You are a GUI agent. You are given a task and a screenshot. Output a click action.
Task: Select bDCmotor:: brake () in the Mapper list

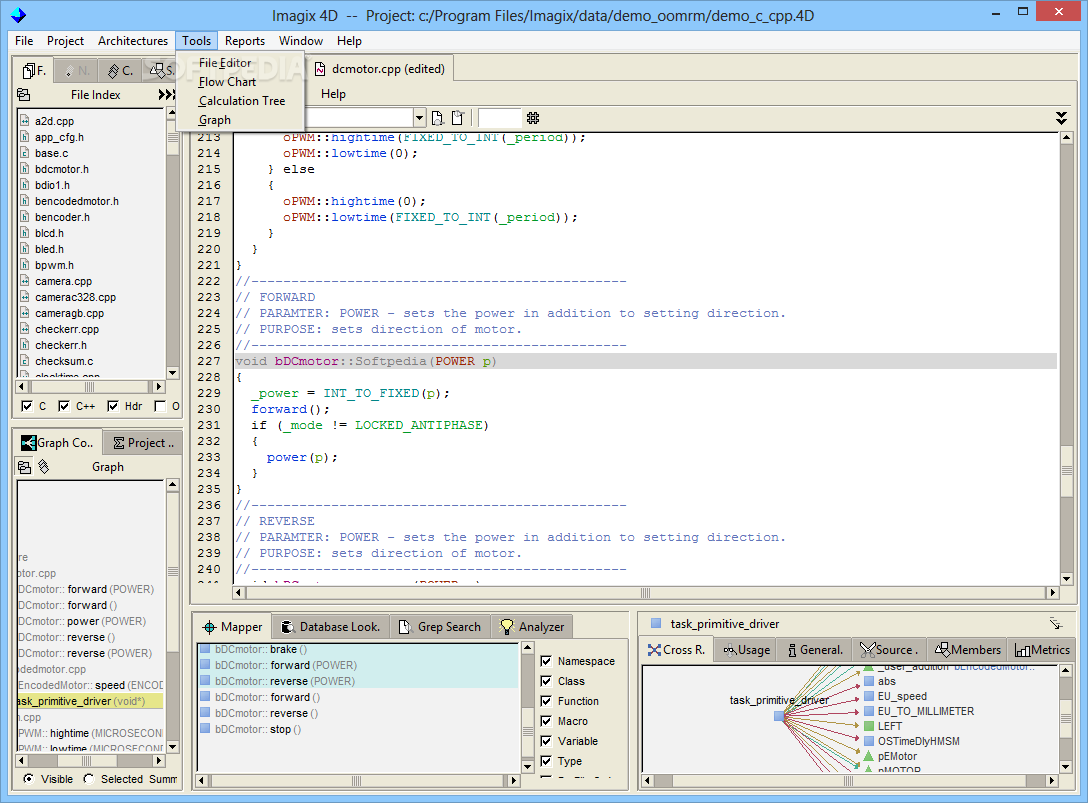coord(358,649)
